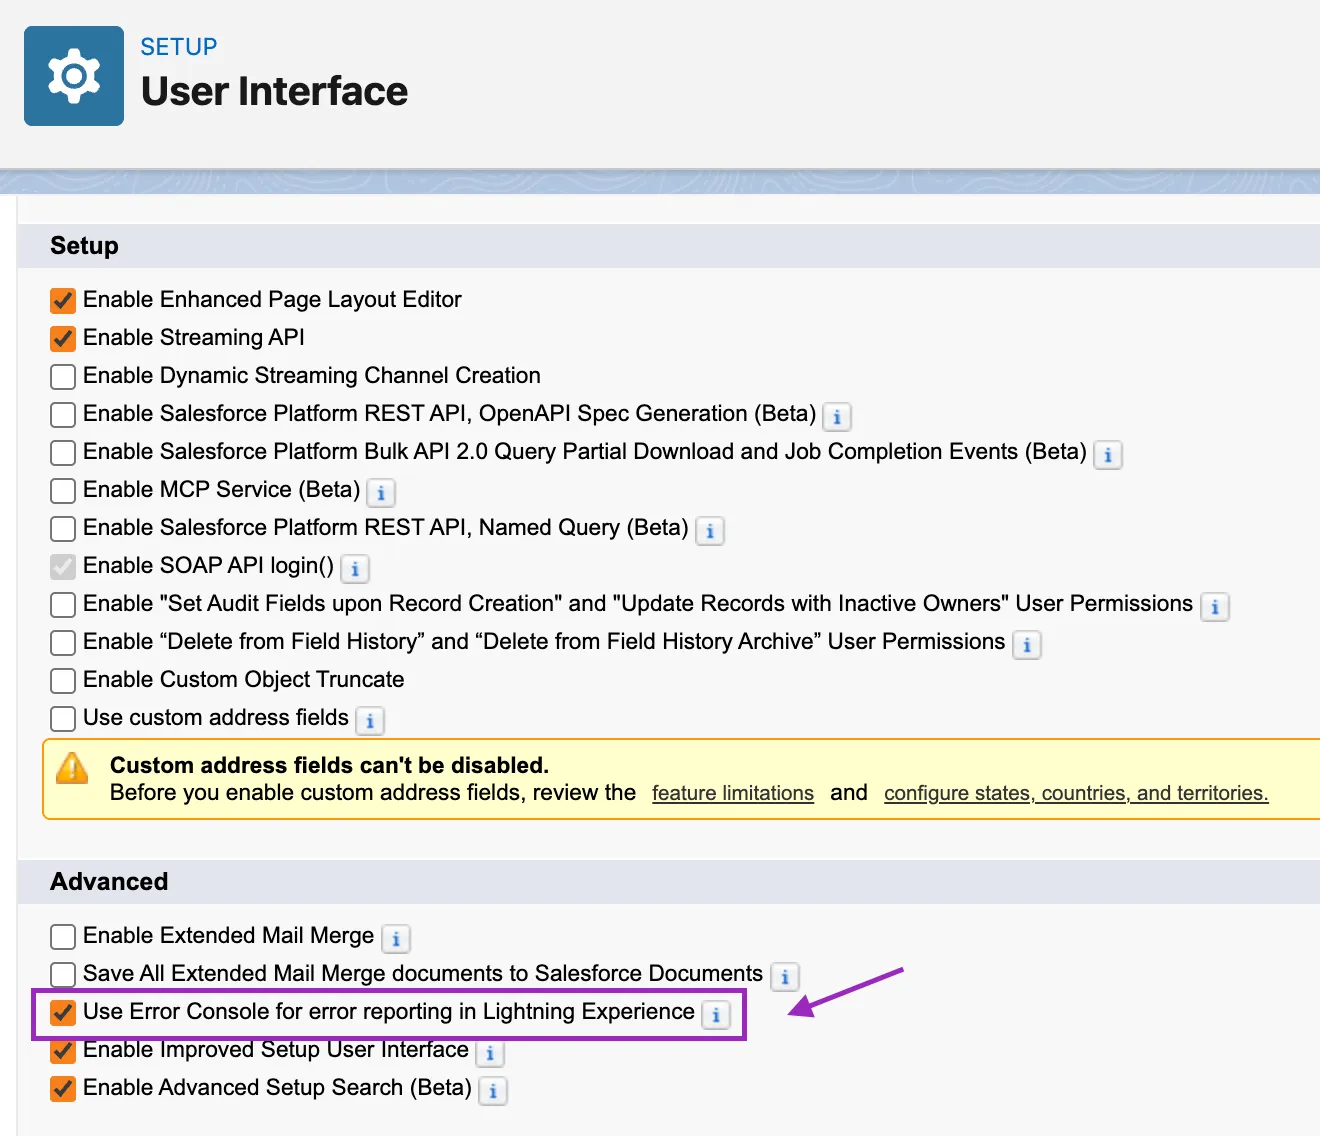
Task: Click the SETUP breadcrumb text
Action: click(x=179, y=47)
